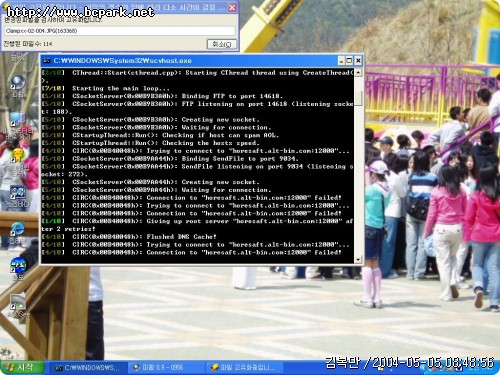Select the ACDSee desktop shortcut
This screenshot has width=500, height=375.
tap(18, 306)
